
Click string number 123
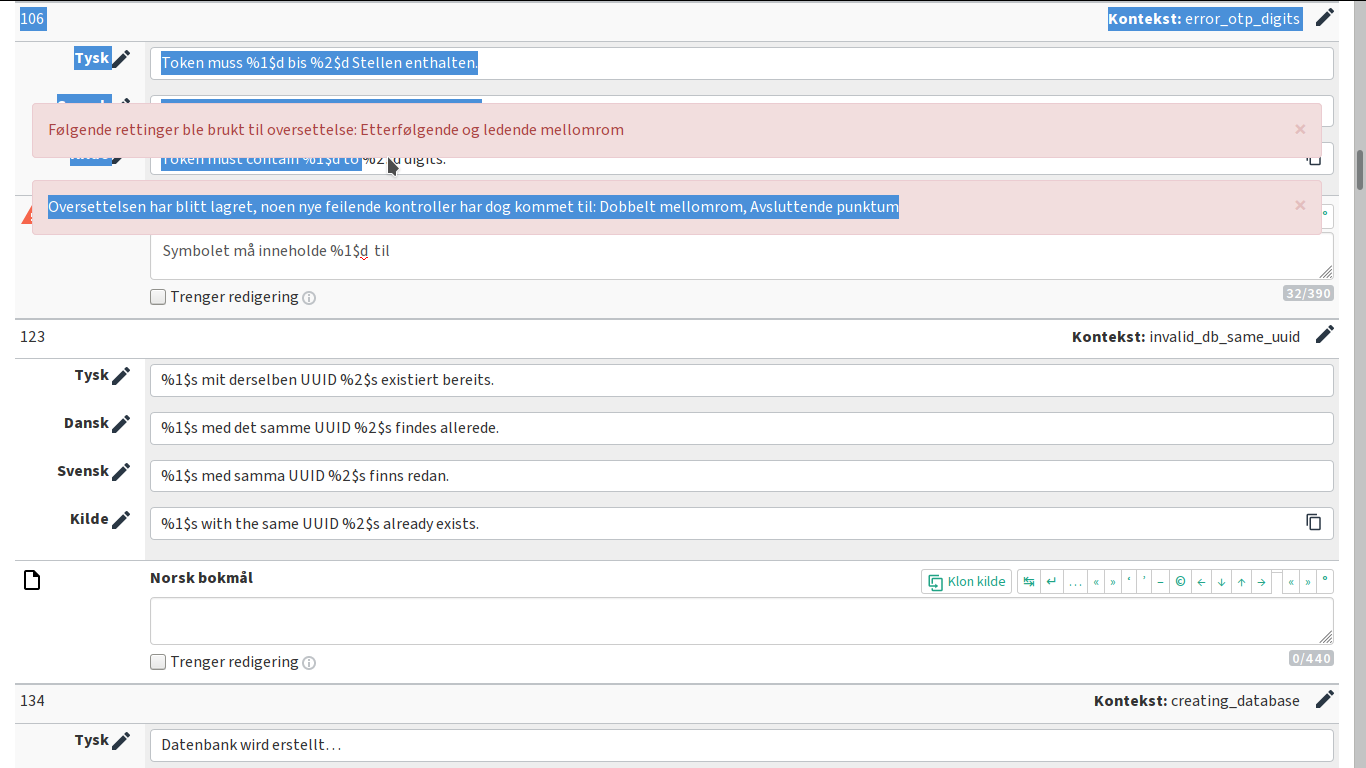(x=33, y=337)
